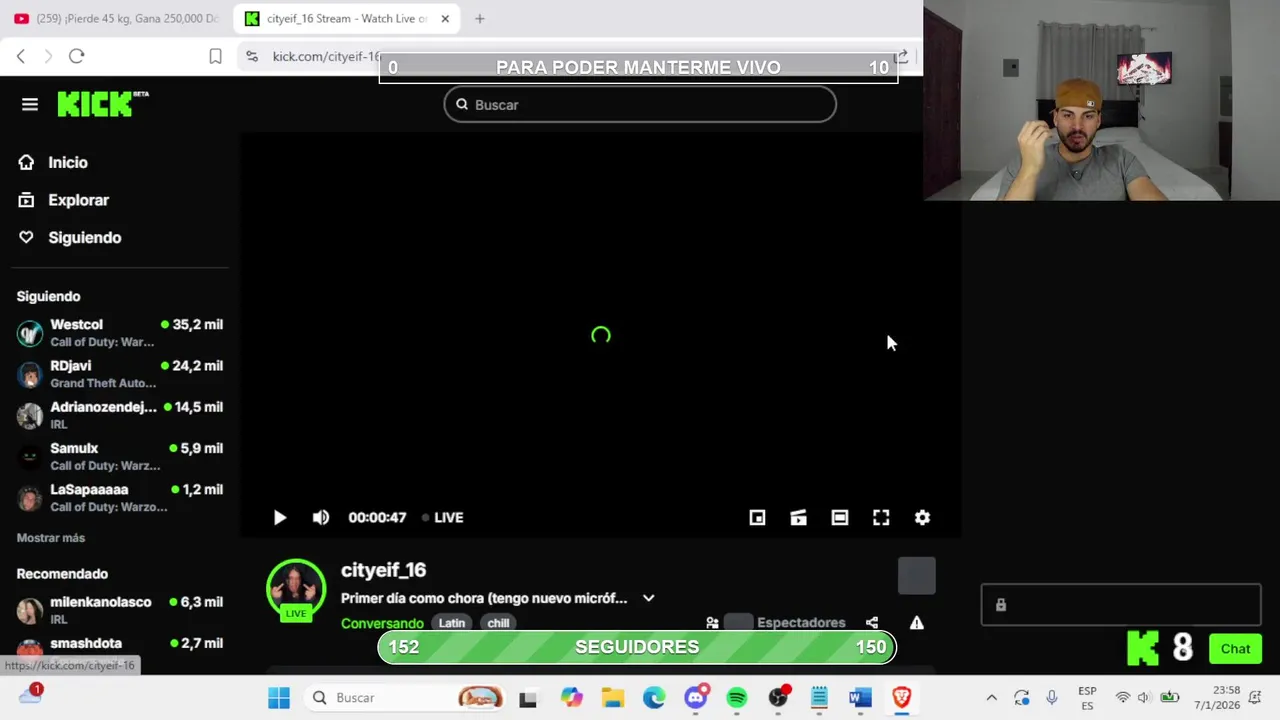Select the chill tag

pos(498,623)
